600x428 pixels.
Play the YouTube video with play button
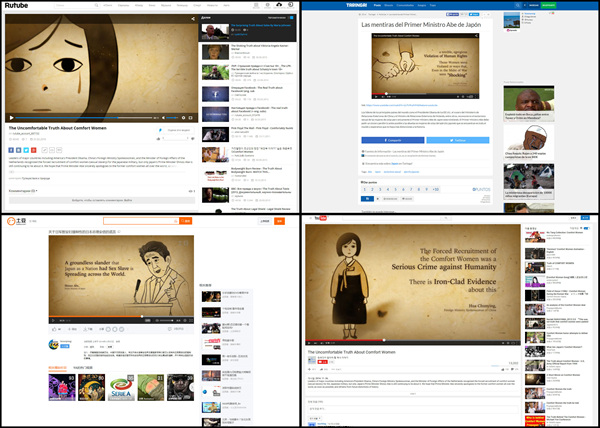click(x=310, y=342)
